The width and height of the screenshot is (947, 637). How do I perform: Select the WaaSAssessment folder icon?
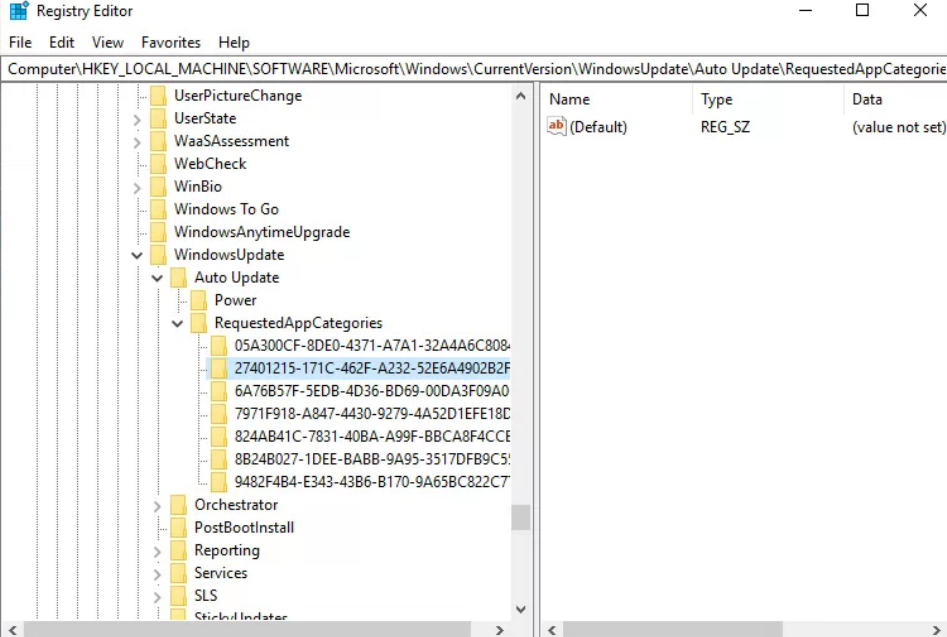point(158,141)
